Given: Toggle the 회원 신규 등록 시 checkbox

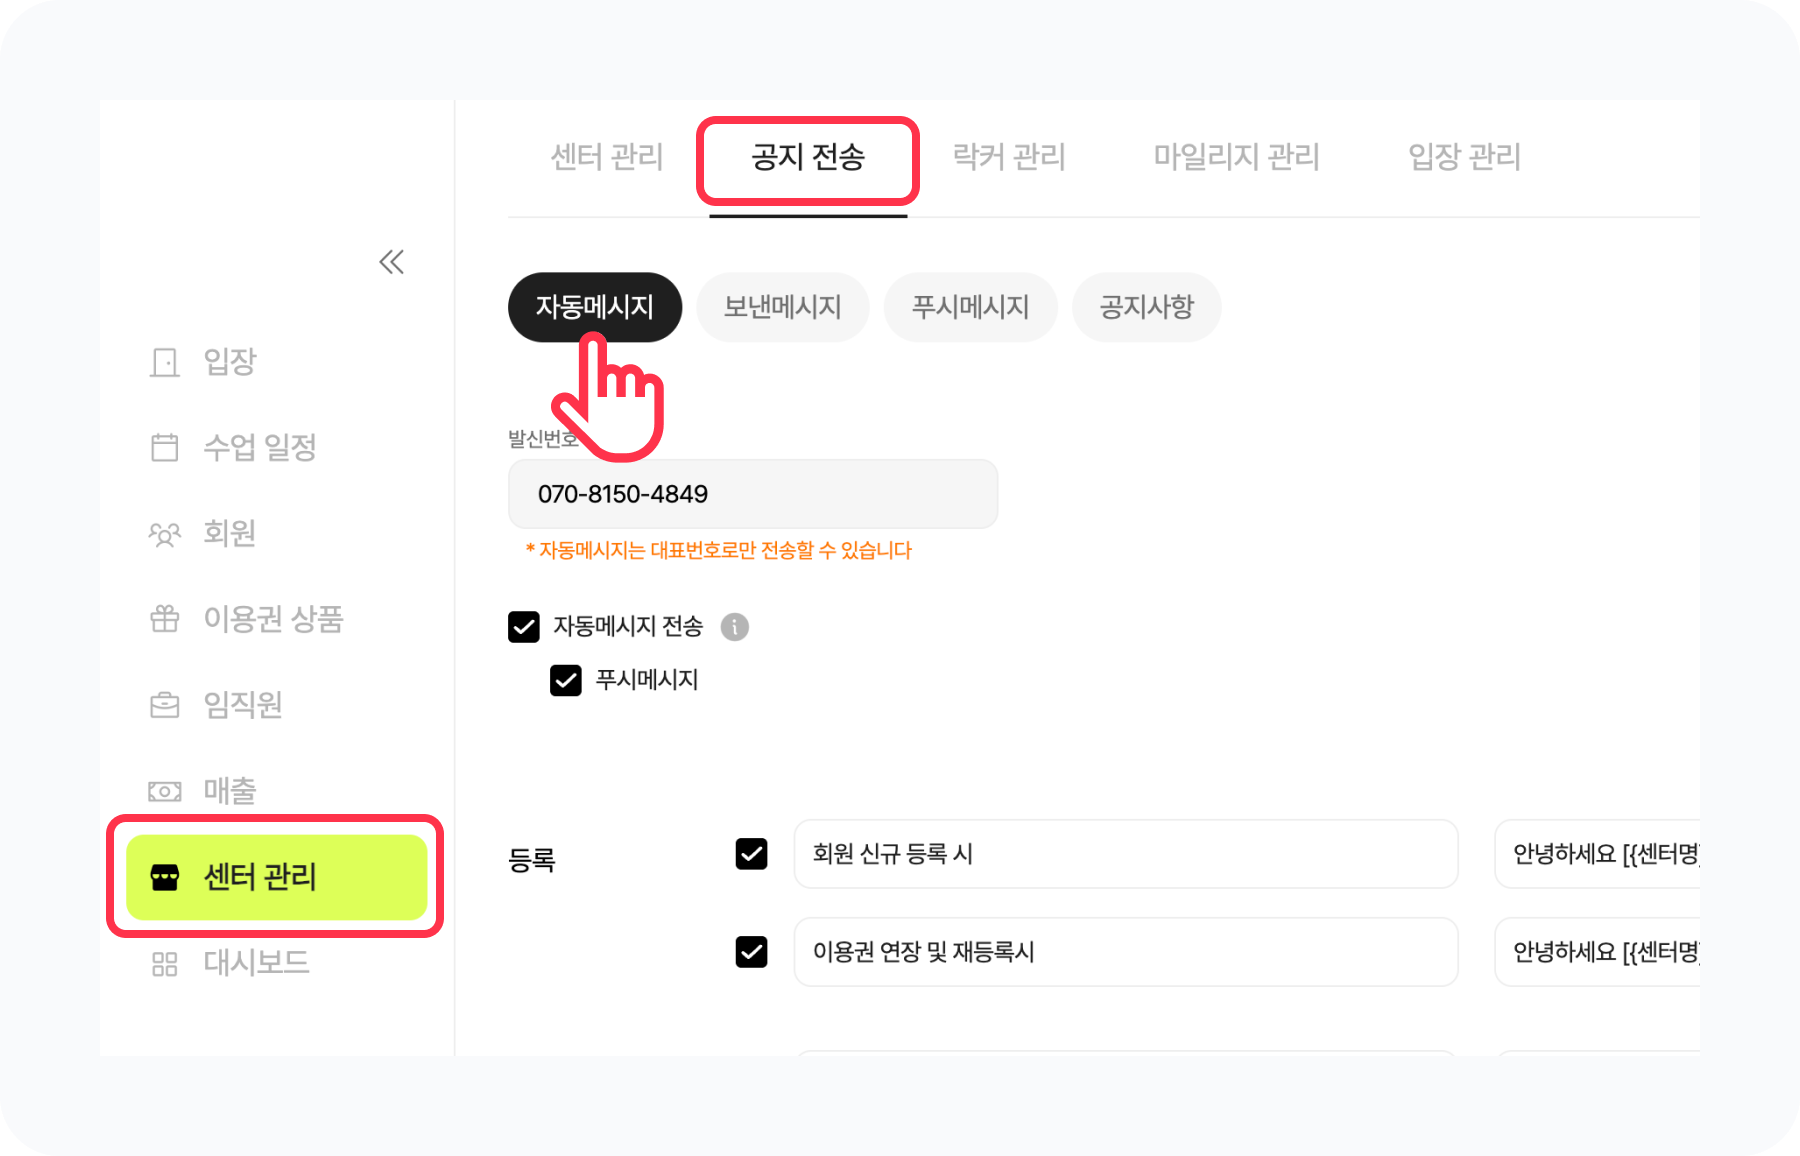Looking at the screenshot, I should [x=751, y=854].
